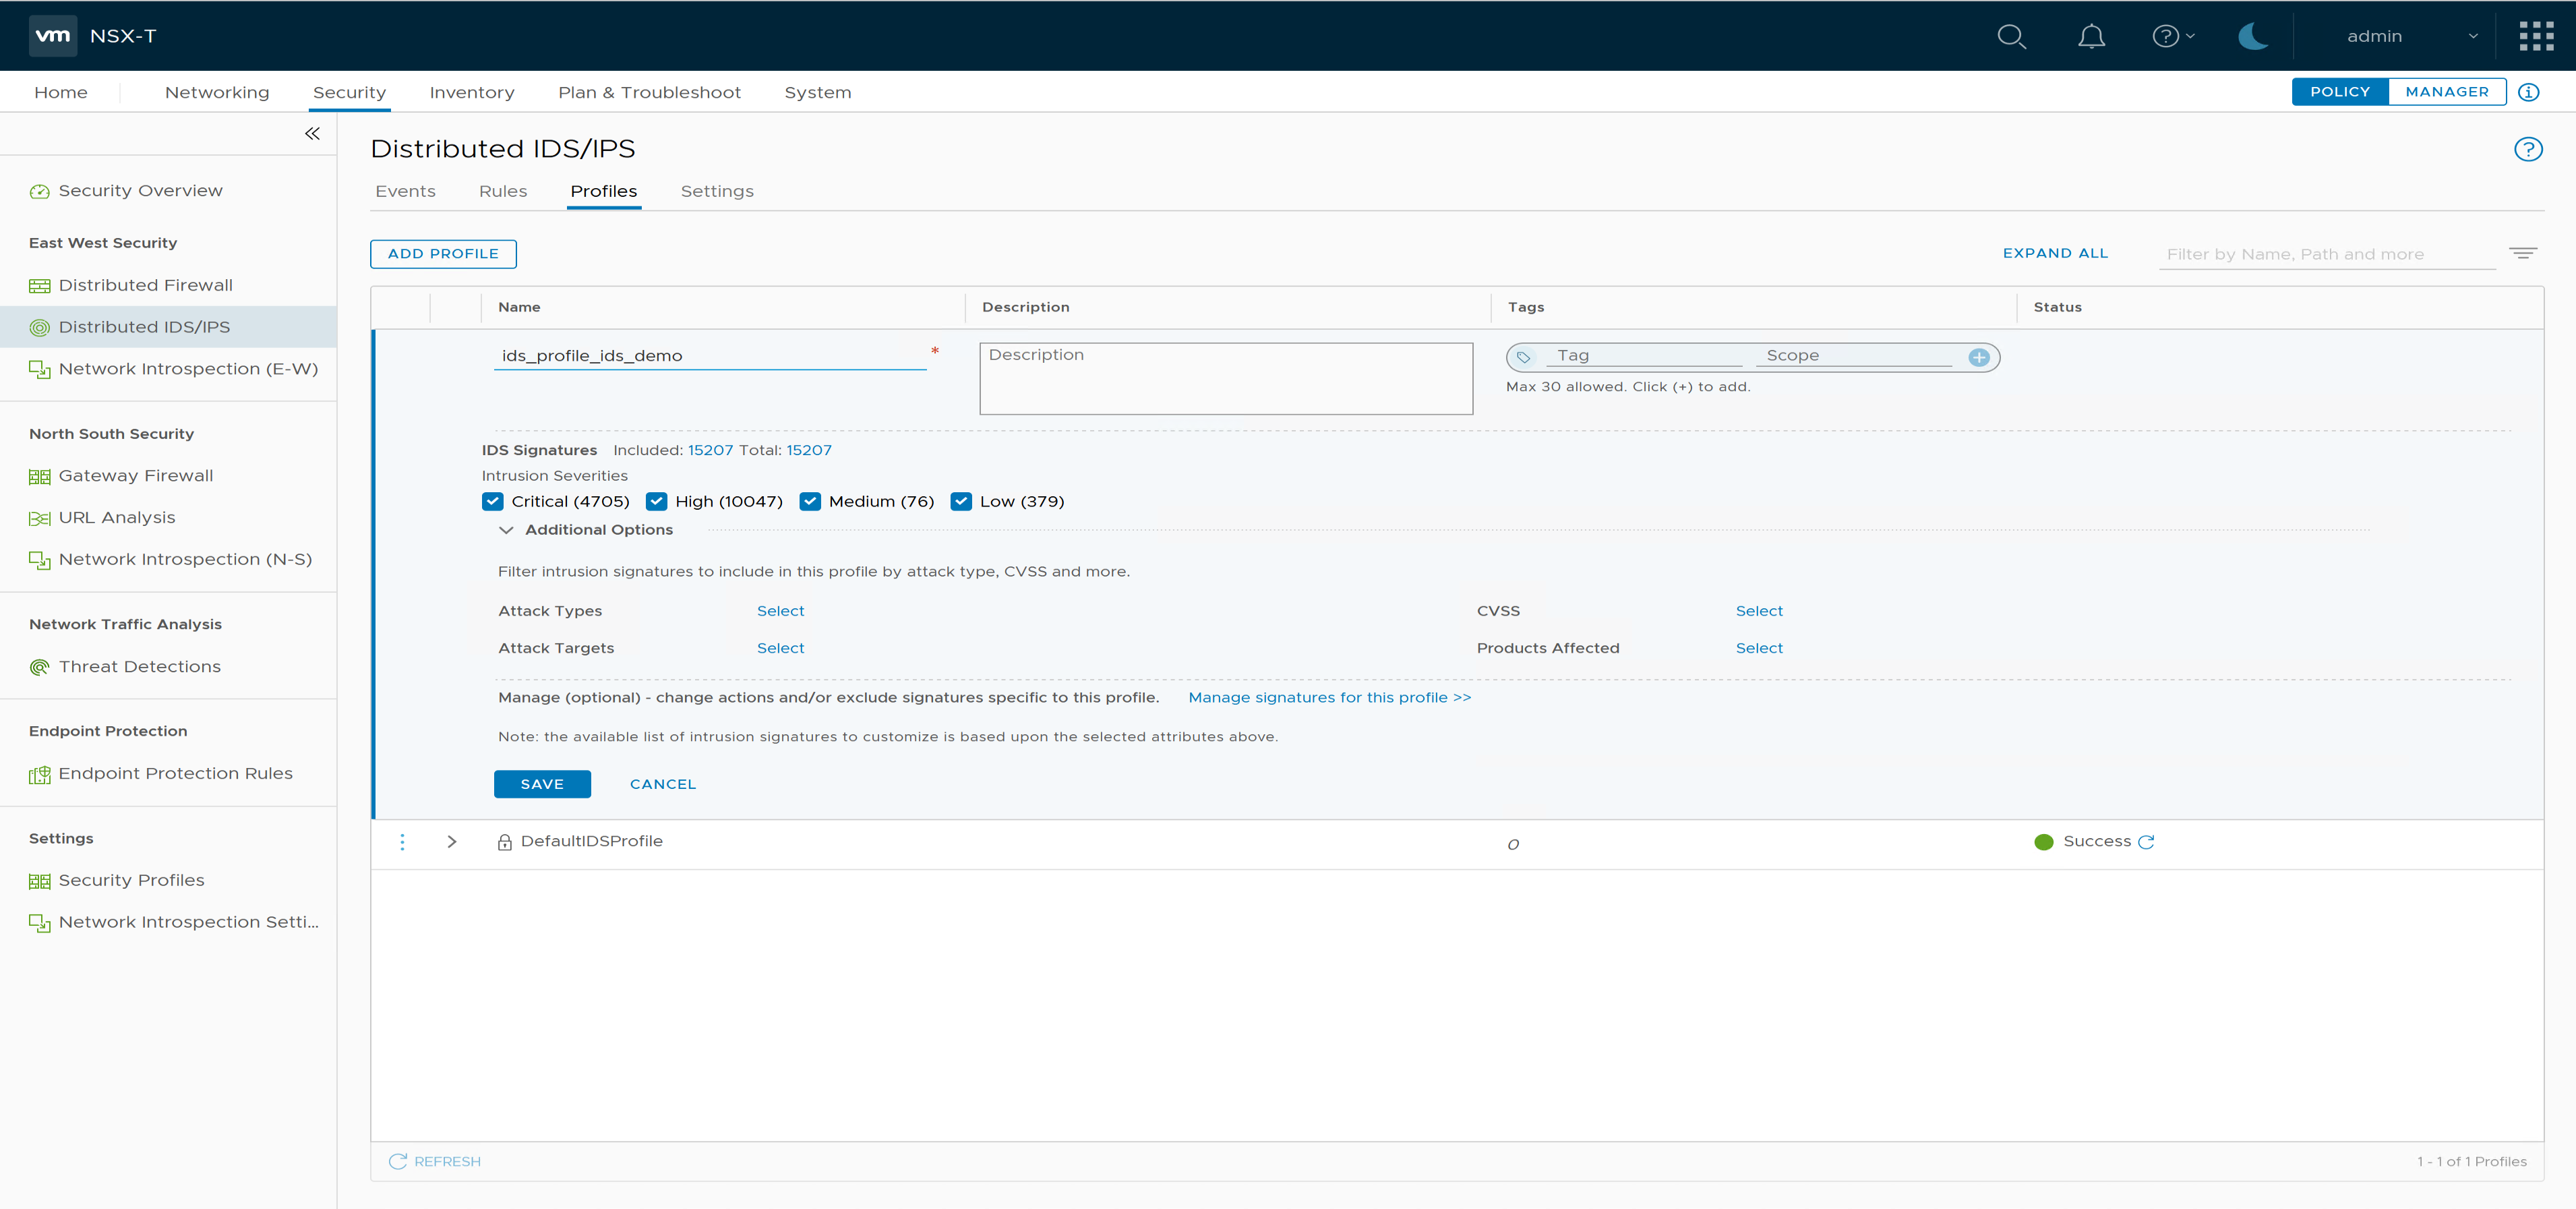Click the profile Name input field
The width and height of the screenshot is (2576, 1209).
tap(710, 356)
